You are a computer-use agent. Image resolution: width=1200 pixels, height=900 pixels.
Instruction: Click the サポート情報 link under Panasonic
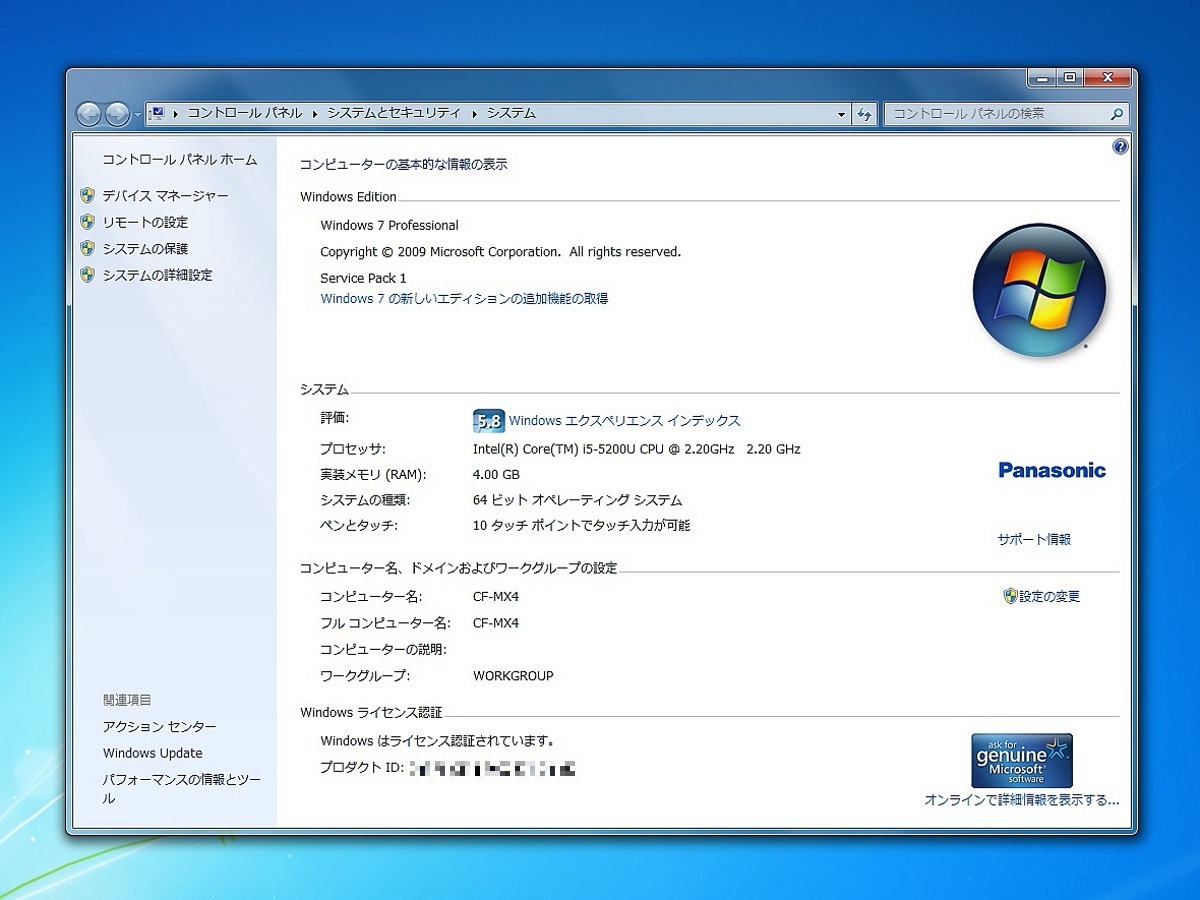1034,539
